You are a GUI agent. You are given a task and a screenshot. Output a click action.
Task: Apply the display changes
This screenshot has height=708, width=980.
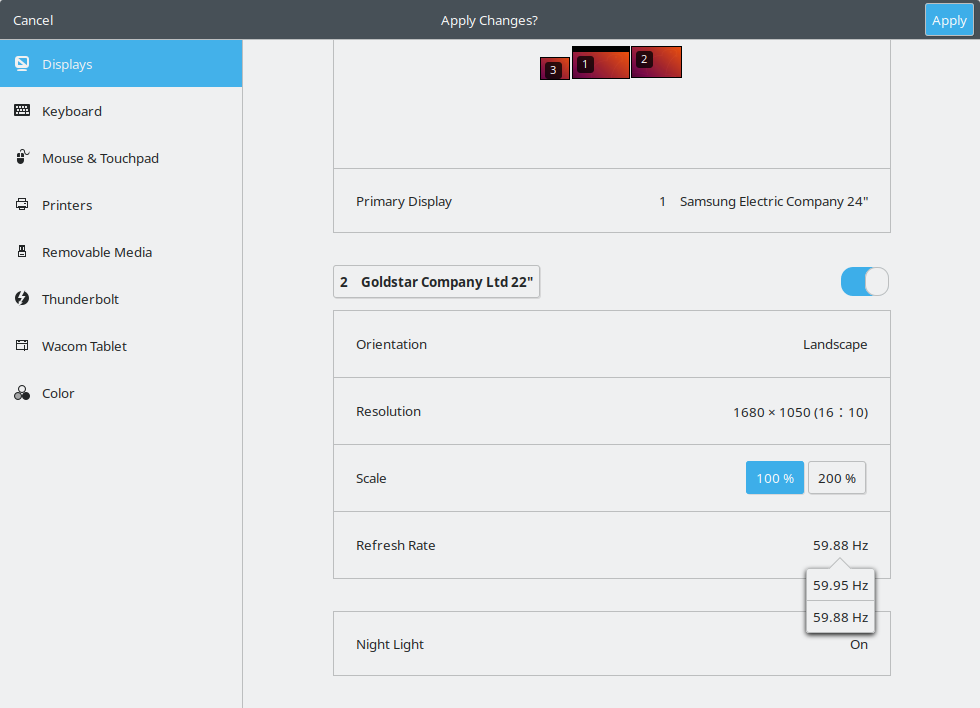pos(949,20)
